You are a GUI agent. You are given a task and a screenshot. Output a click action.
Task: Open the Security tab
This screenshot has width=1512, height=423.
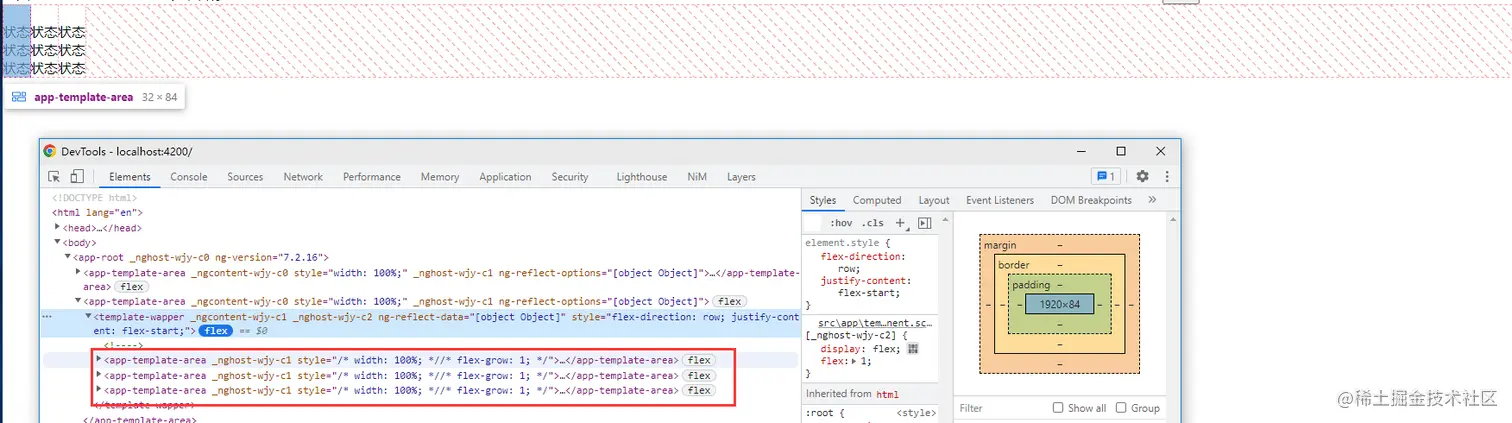pyautogui.click(x=570, y=177)
